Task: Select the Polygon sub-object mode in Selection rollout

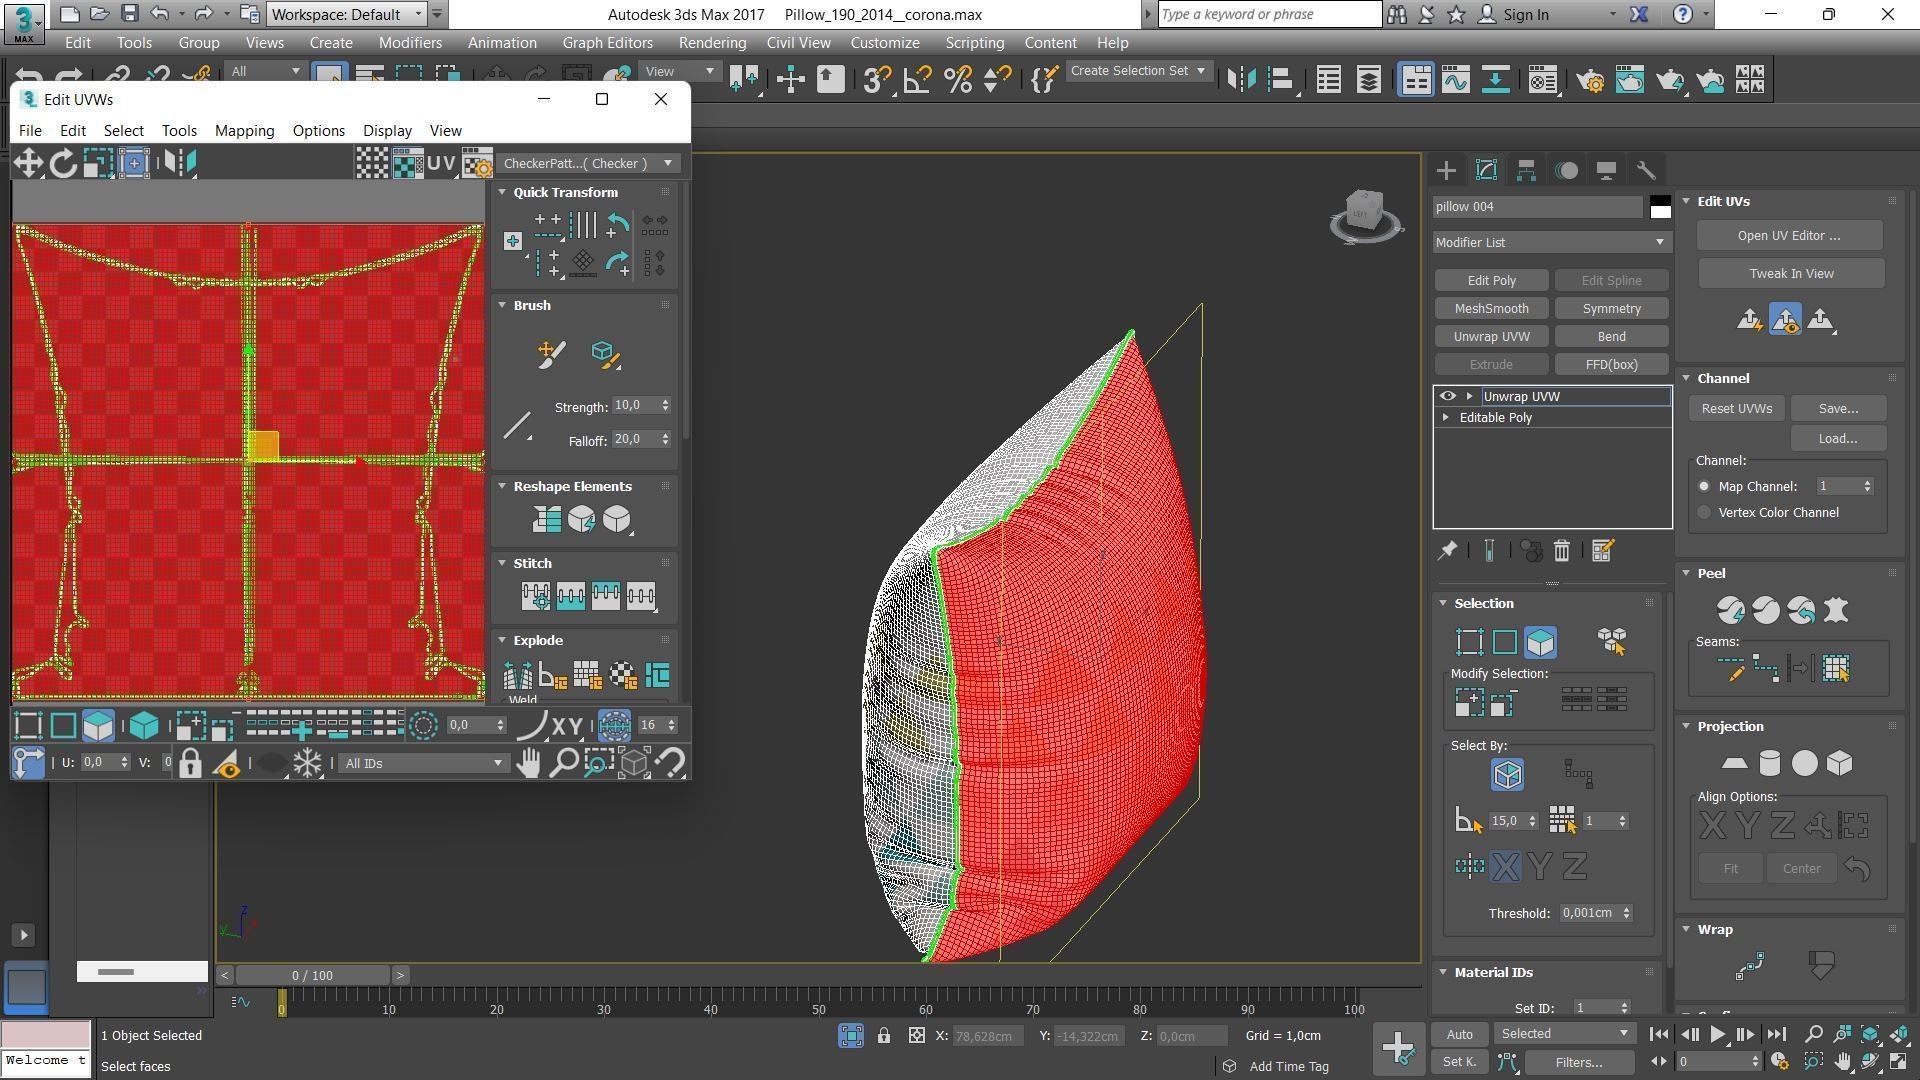Action: [1540, 642]
